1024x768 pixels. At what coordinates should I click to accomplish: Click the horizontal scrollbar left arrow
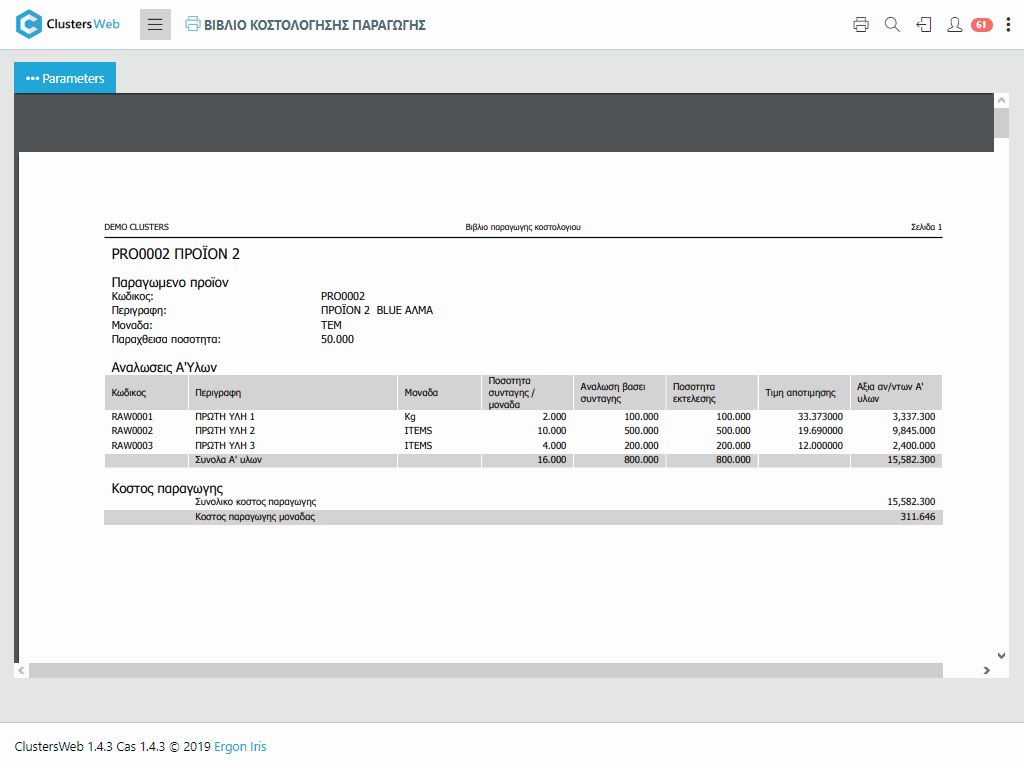[x=21, y=671]
